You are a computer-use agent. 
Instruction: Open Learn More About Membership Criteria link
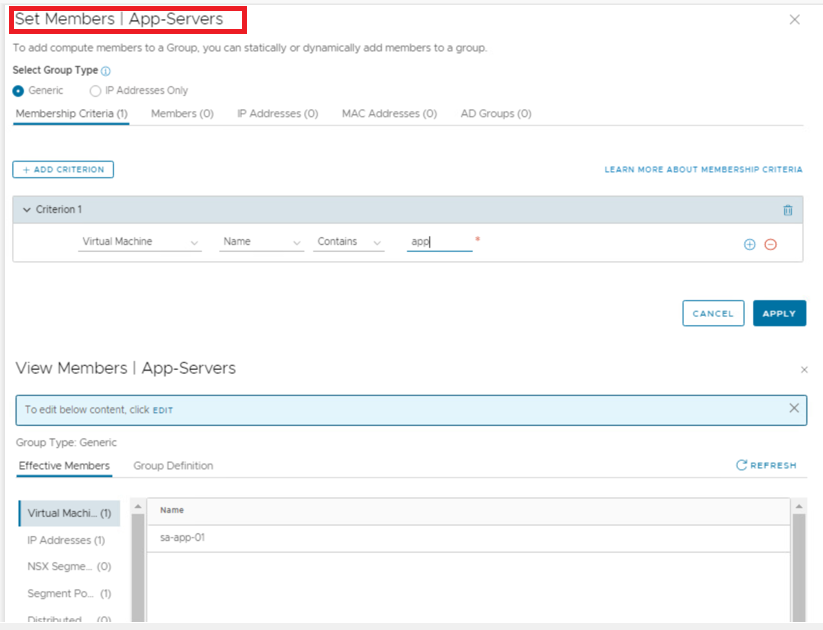(703, 170)
